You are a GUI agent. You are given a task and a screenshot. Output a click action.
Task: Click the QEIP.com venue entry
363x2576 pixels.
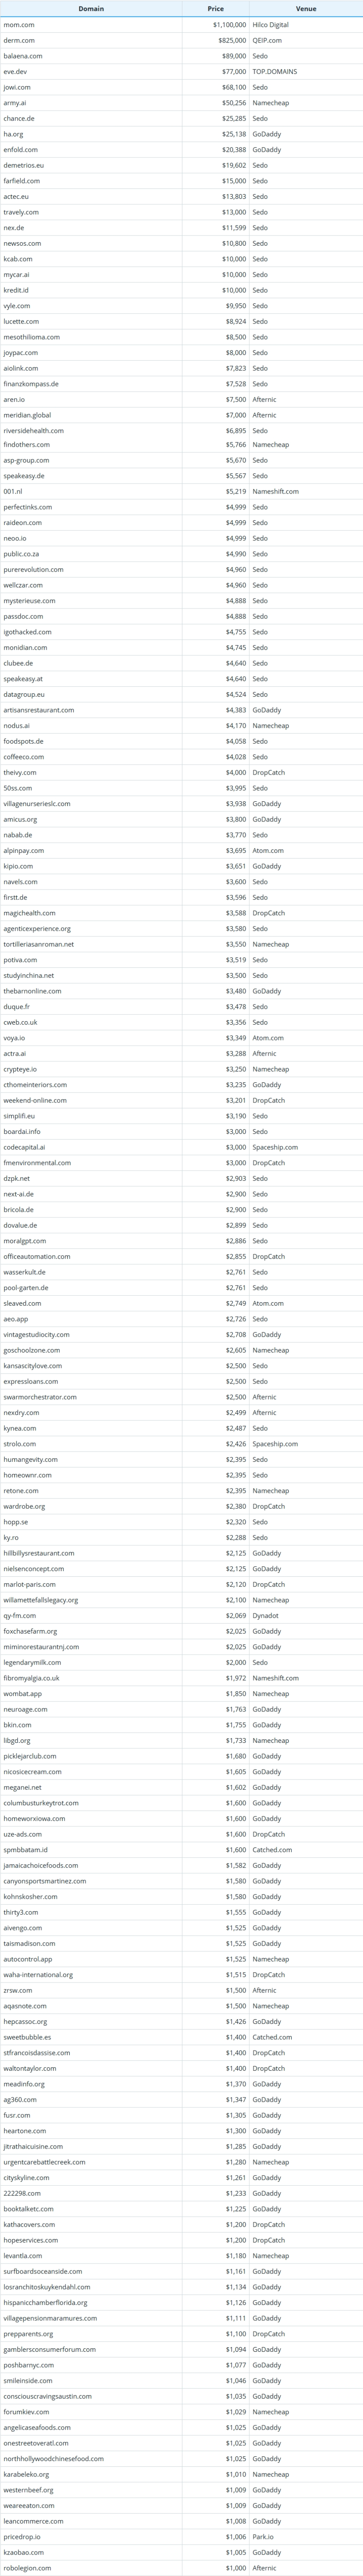pyautogui.click(x=267, y=40)
